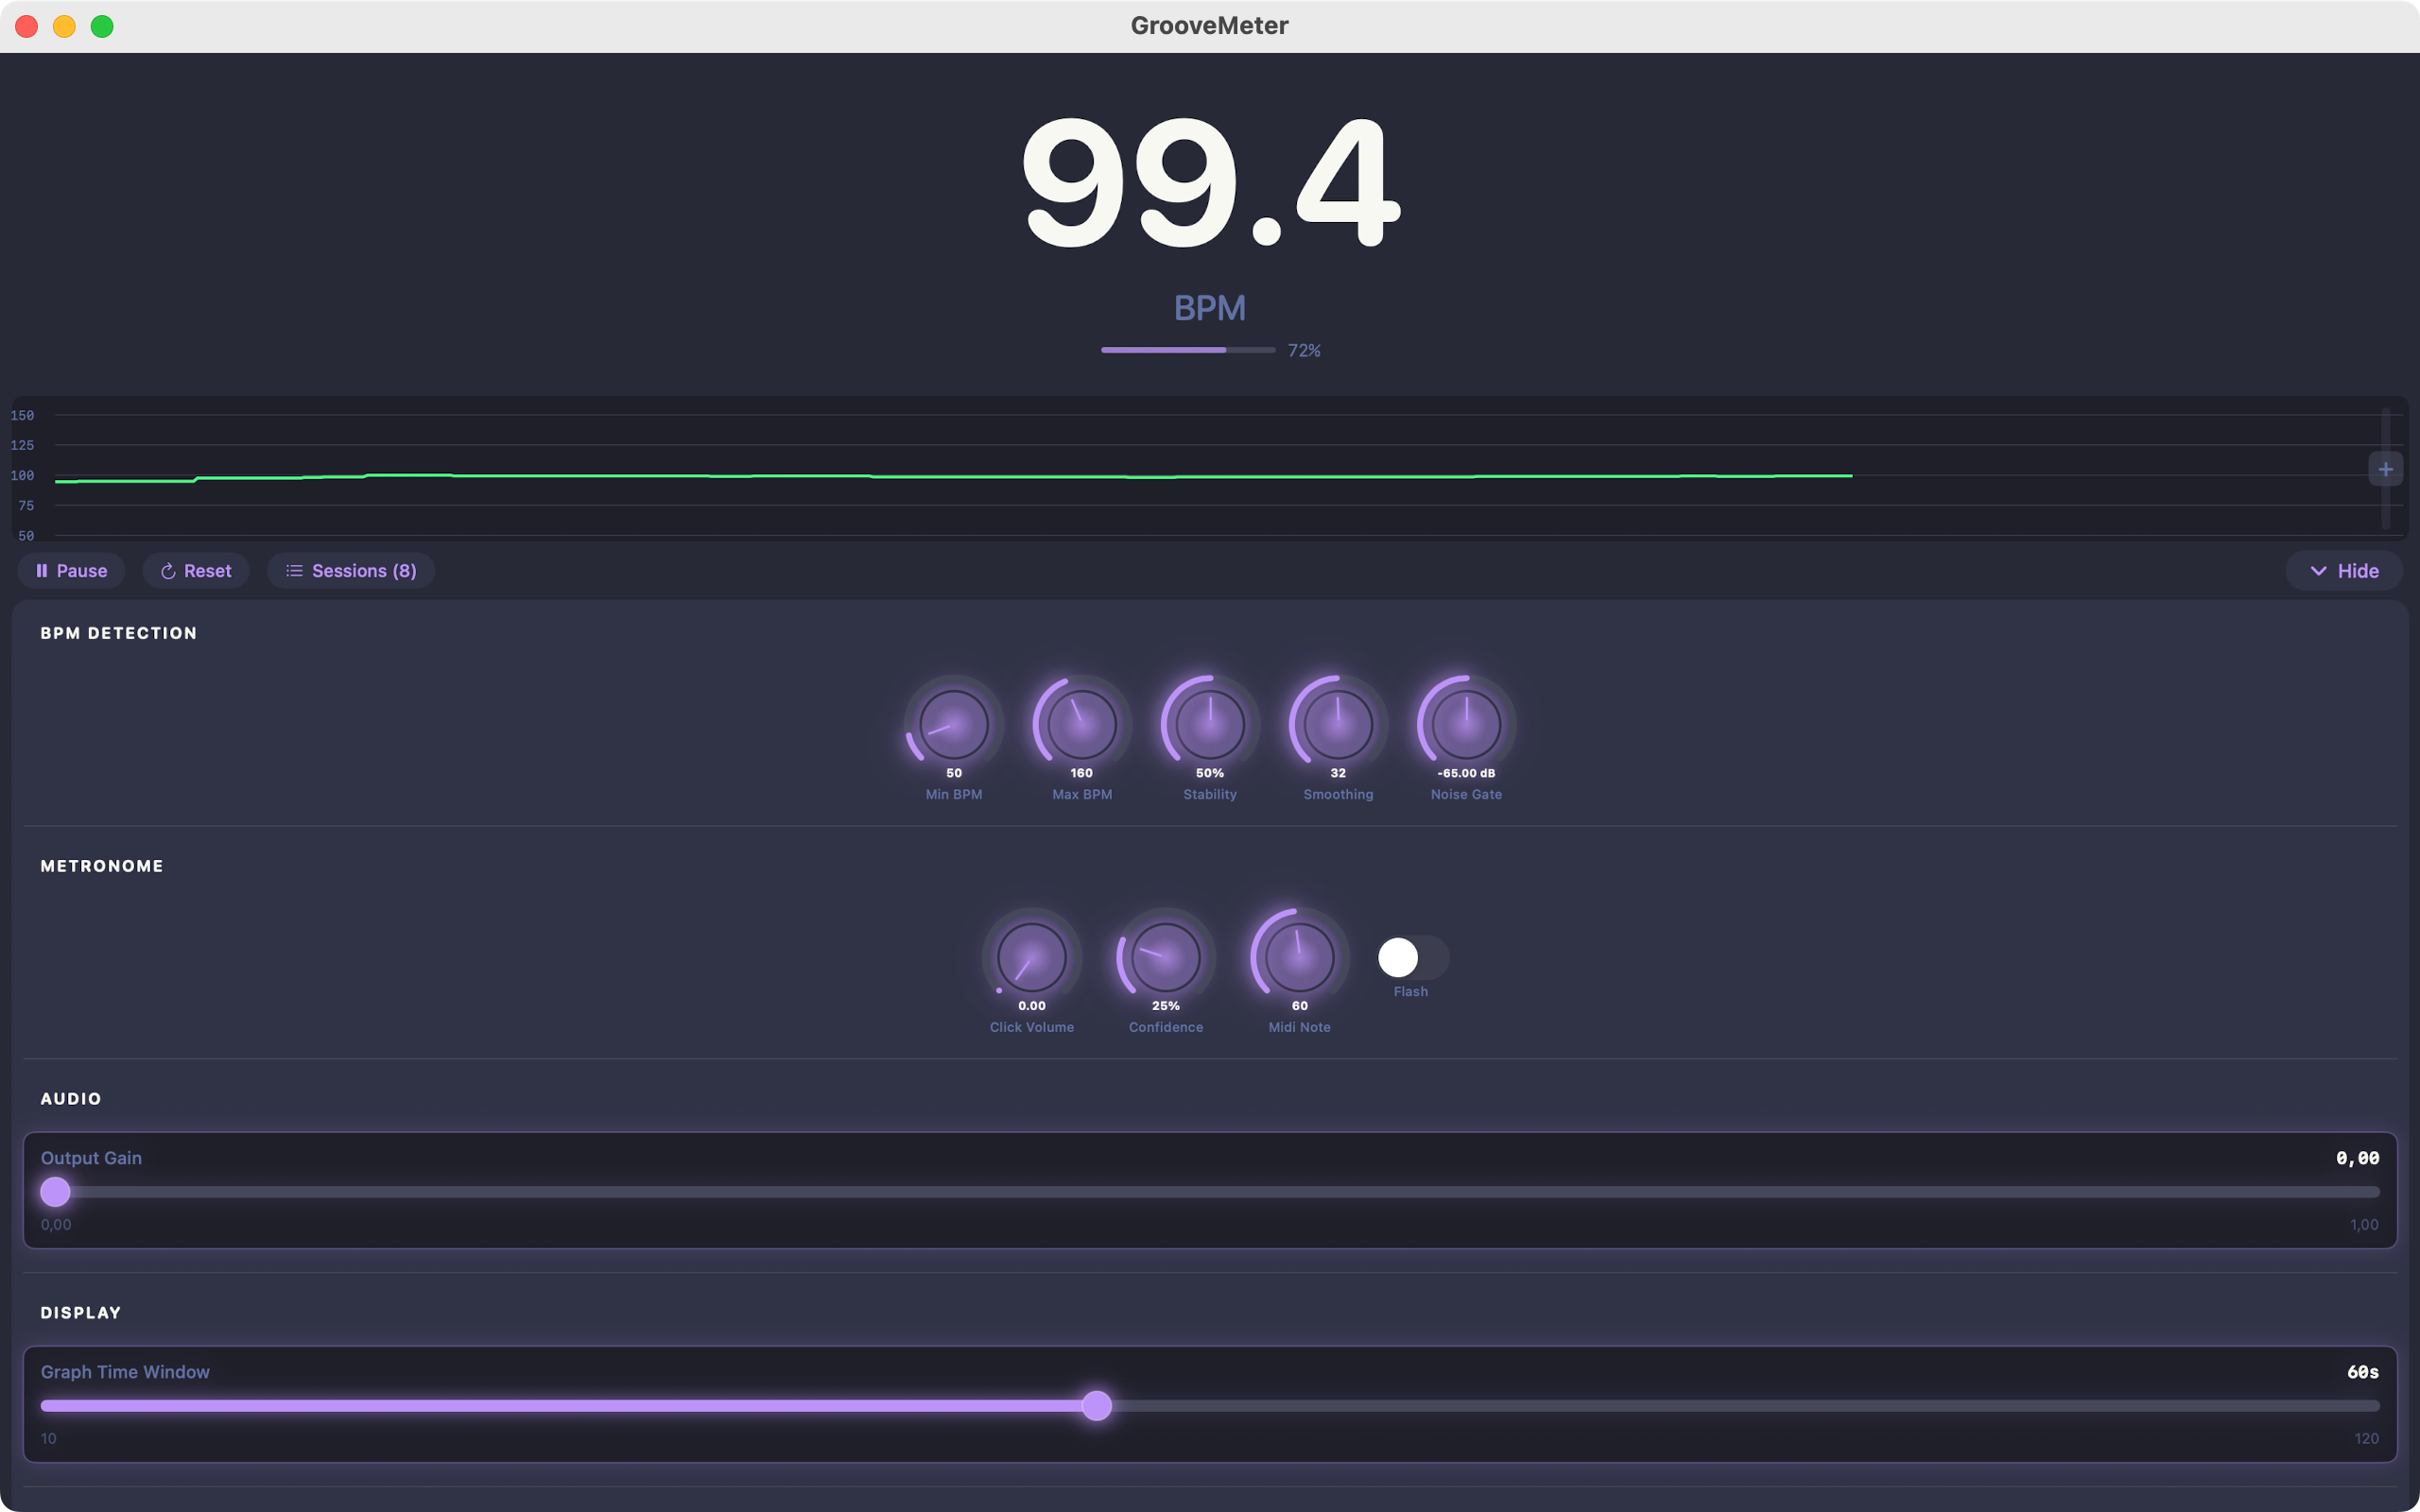2420x1512 pixels.
Task: Click the Min BPM knob
Action: (x=954, y=724)
